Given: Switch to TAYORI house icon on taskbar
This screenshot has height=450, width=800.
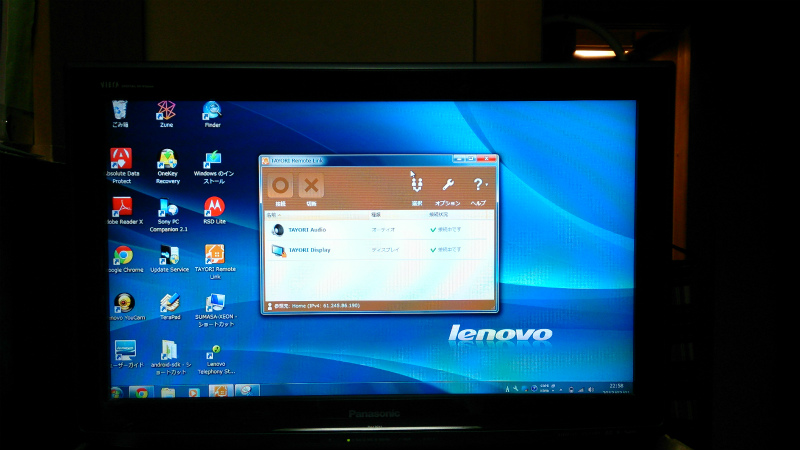Looking at the screenshot, I should pos(220,391).
